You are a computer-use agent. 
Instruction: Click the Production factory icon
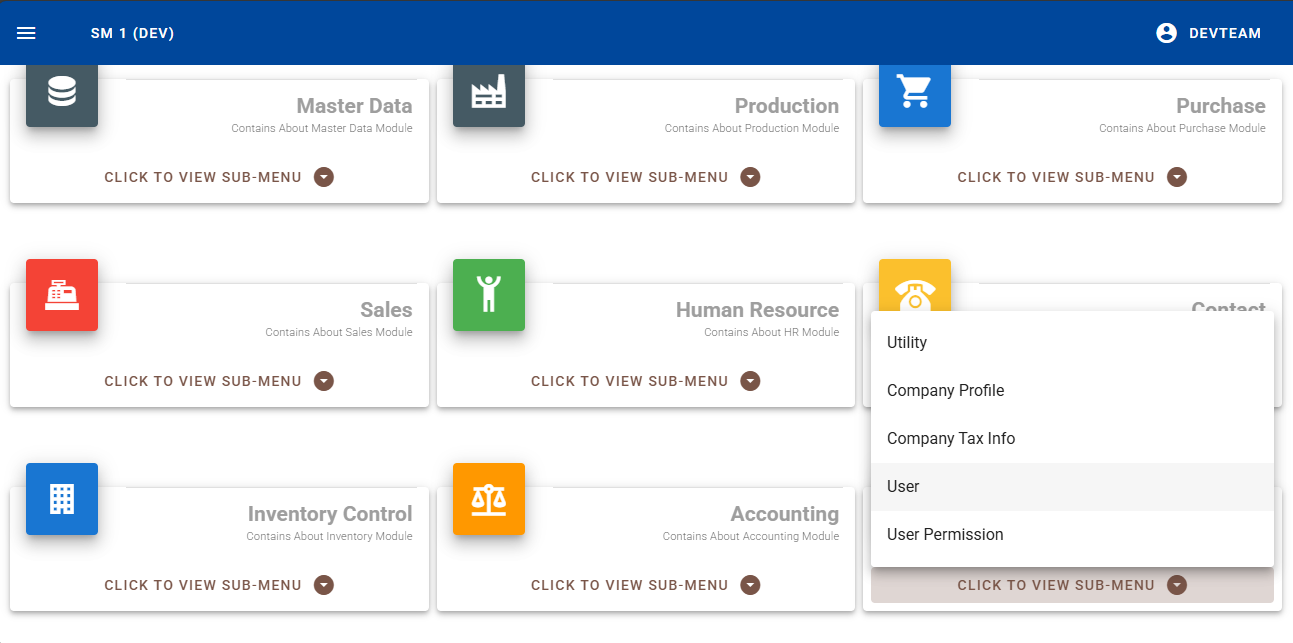pyautogui.click(x=489, y=92)
